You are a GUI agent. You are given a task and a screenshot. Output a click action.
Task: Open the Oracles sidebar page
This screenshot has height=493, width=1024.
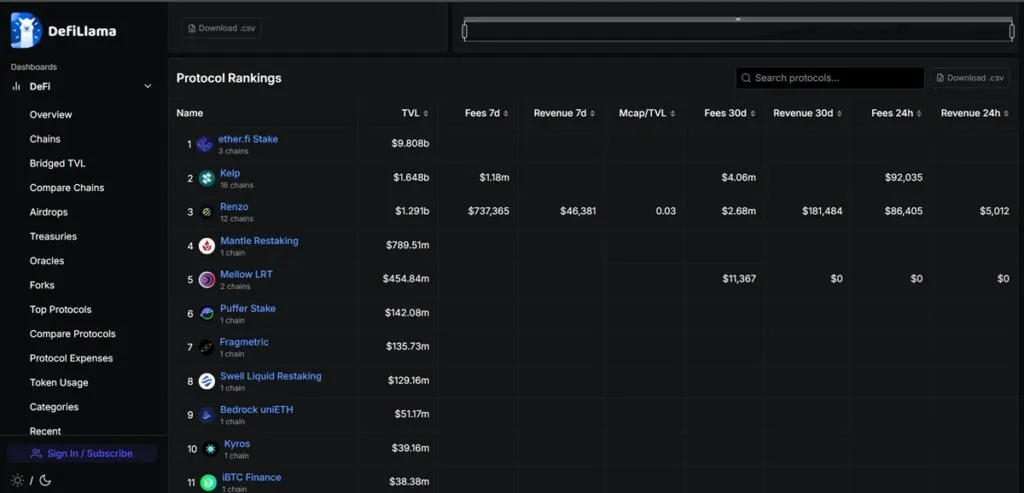47,261
